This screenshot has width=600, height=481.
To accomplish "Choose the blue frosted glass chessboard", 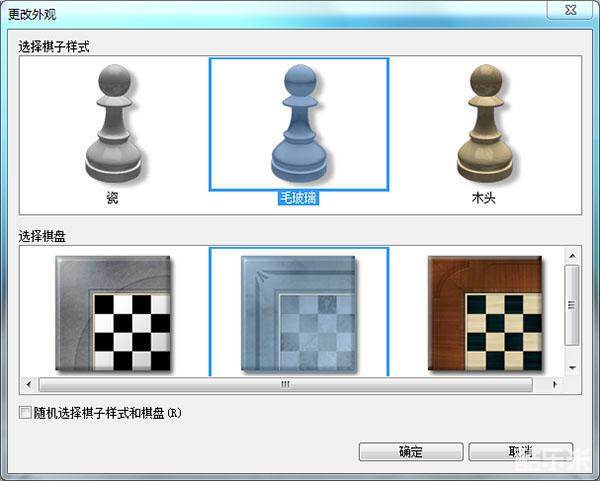I will (298, 313).
